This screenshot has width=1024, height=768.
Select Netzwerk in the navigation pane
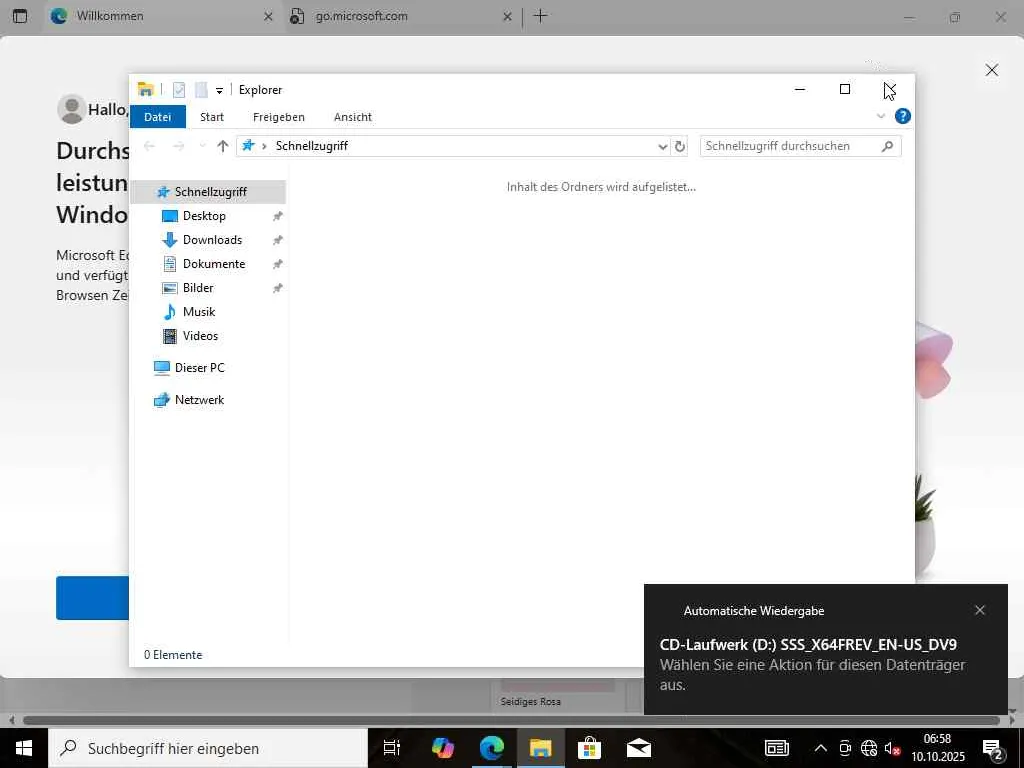coord(199,400)
